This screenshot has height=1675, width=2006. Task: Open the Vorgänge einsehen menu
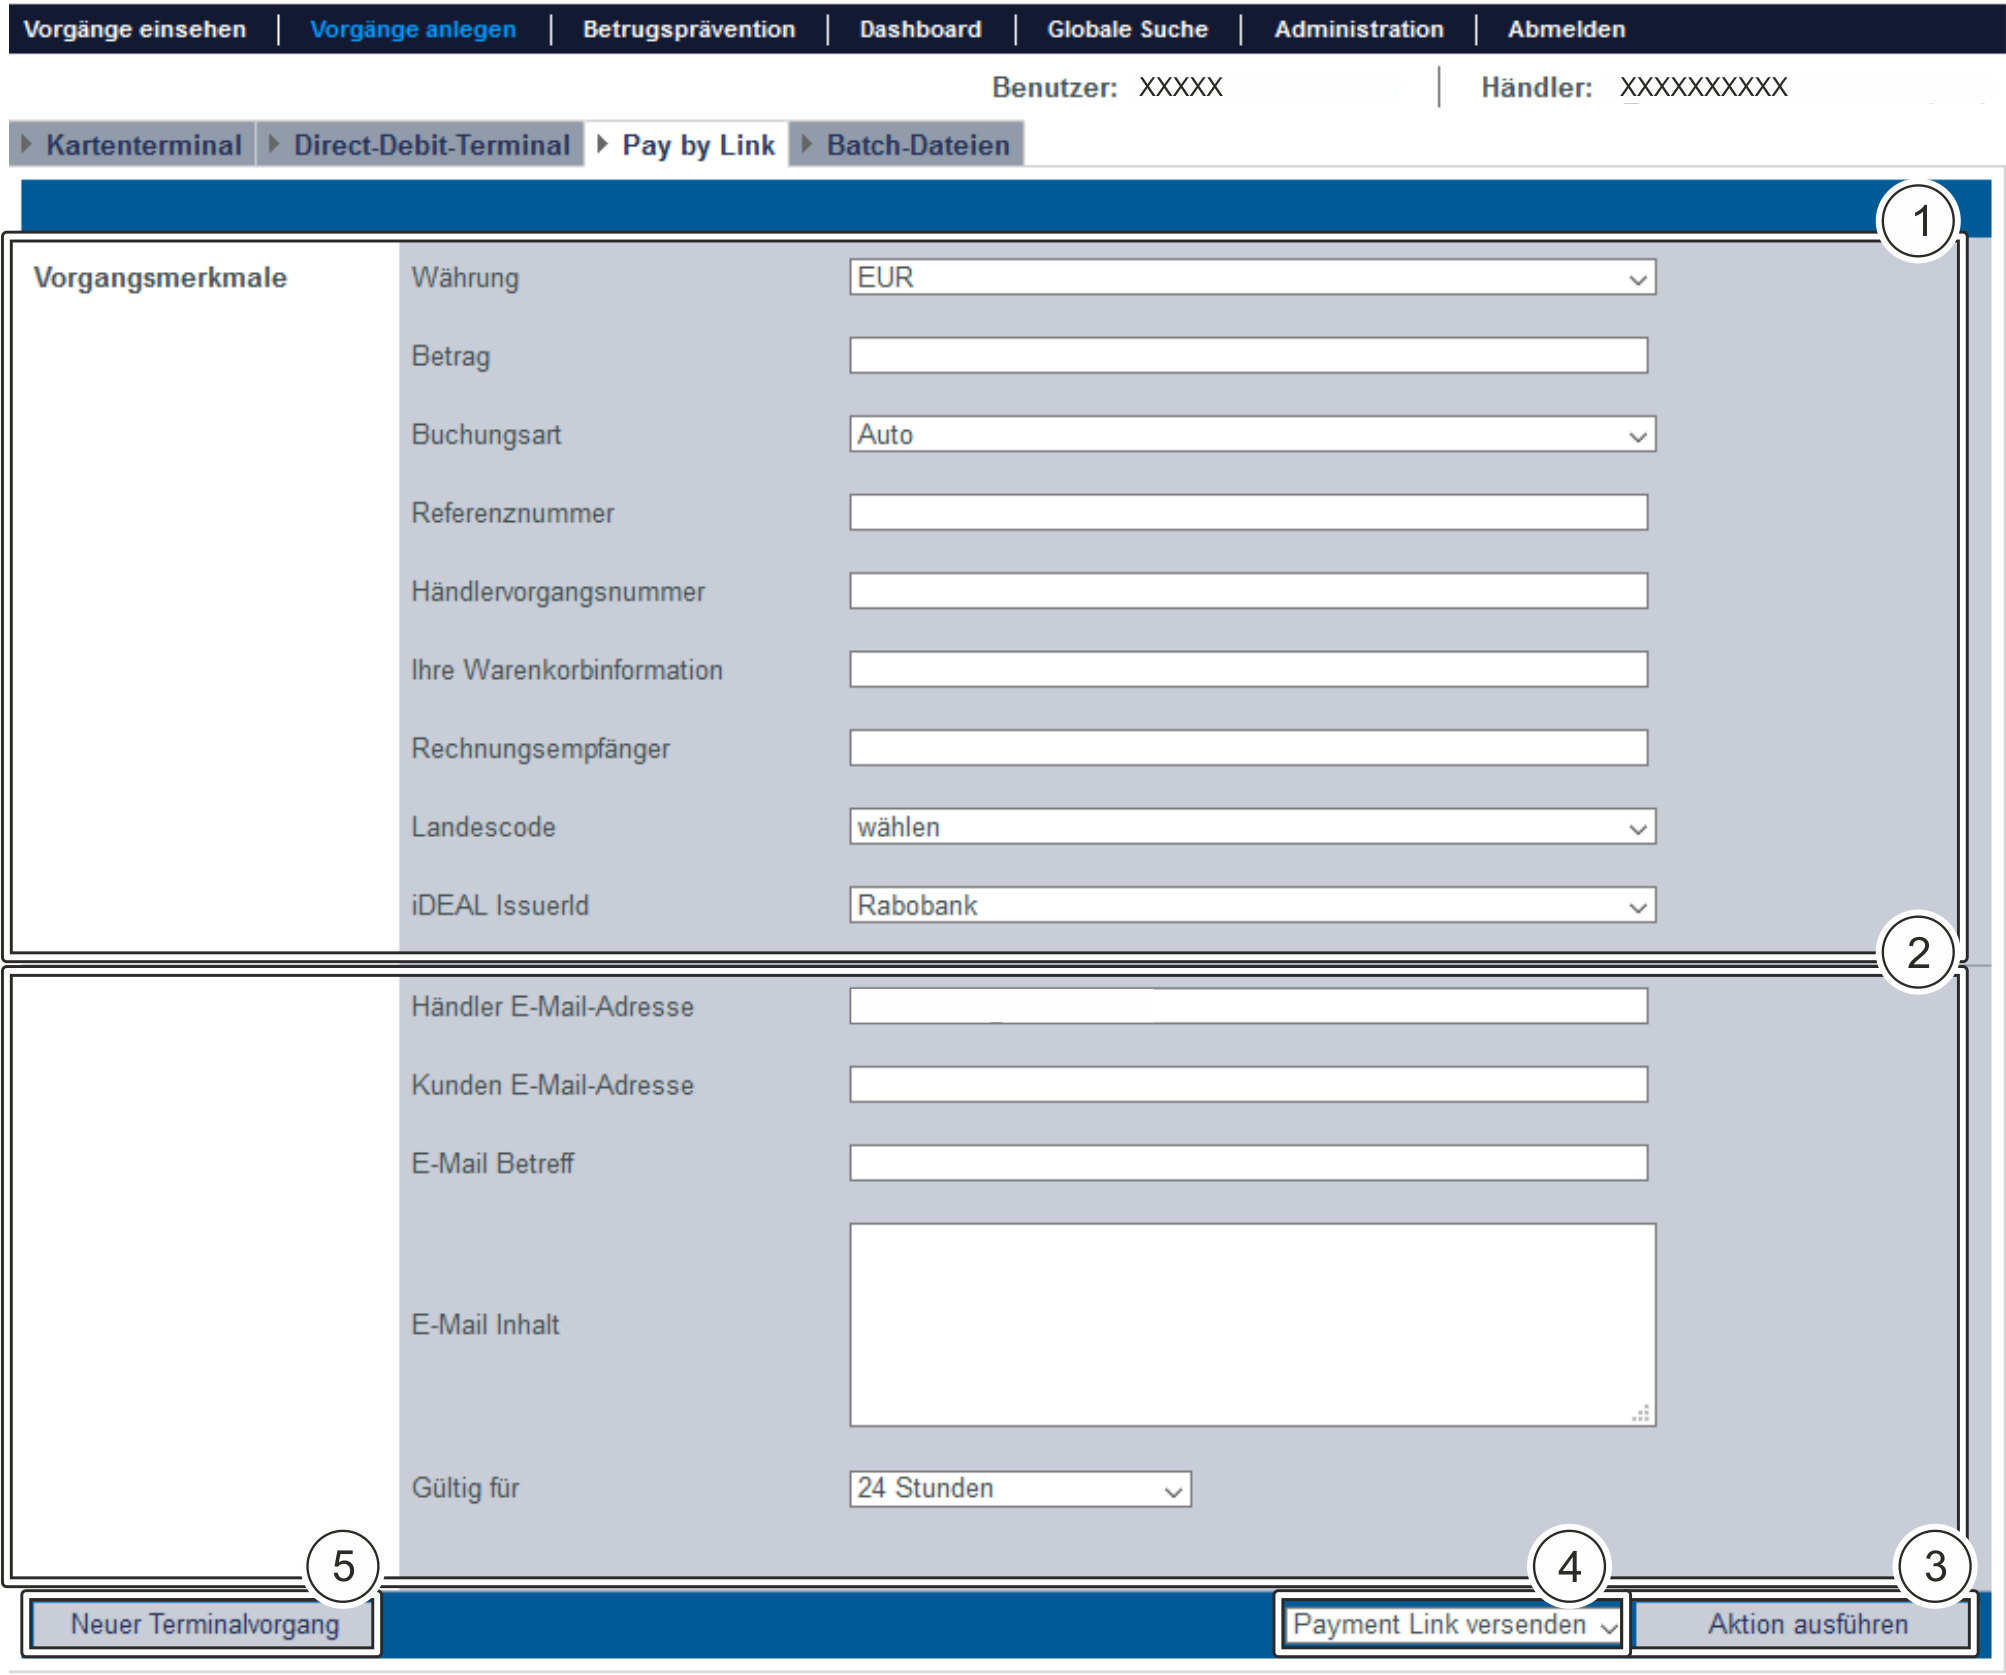(x=135, y=29)
